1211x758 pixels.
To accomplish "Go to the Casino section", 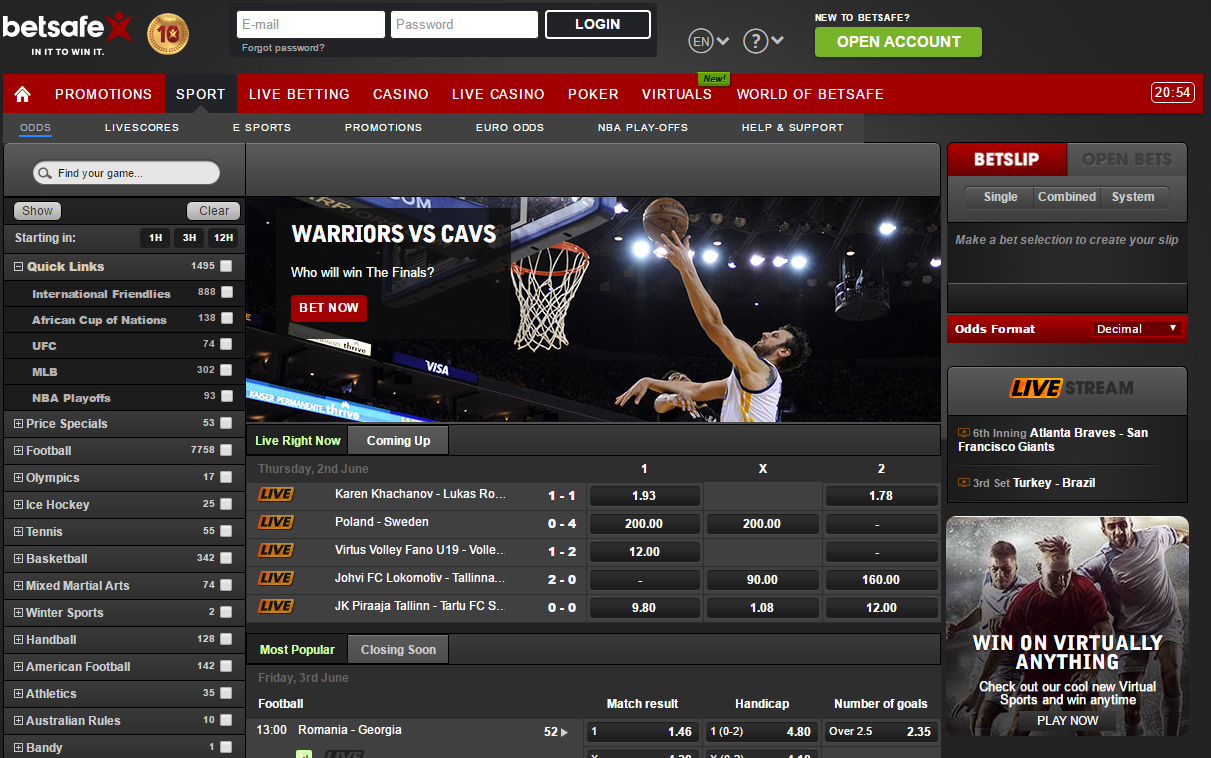I will pos(400,94).
